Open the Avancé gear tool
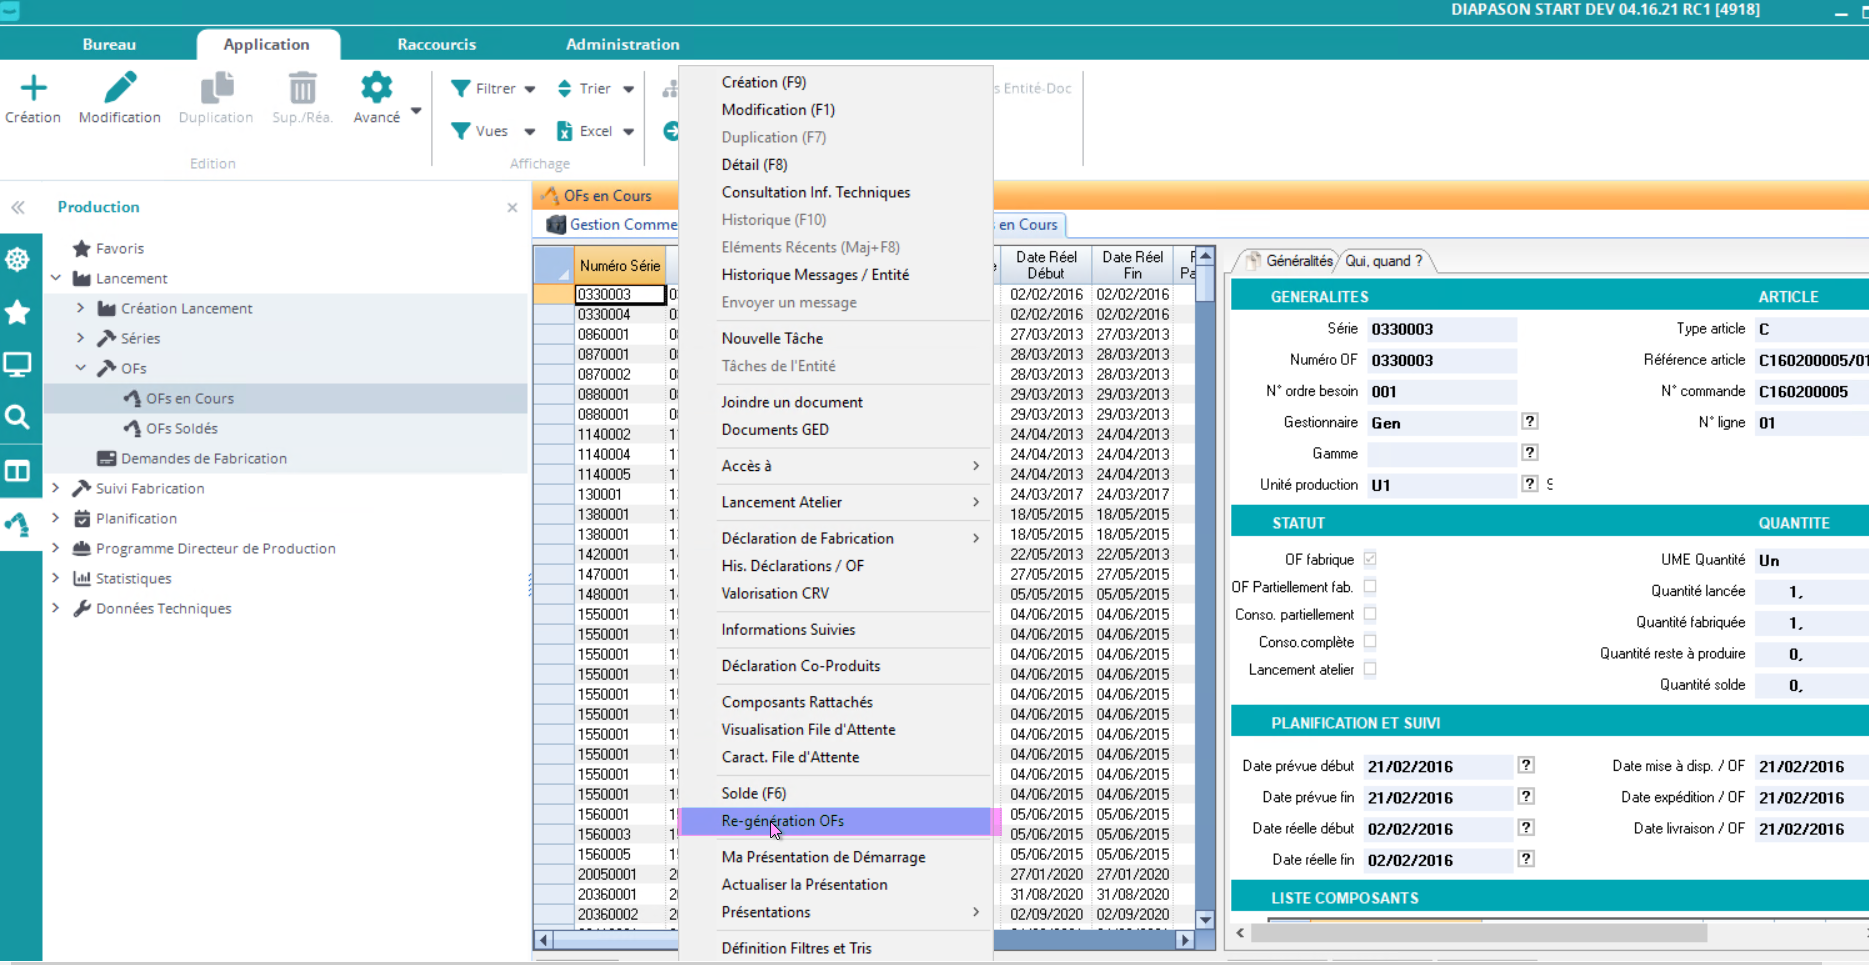Screen dimensions: 1869x965 click(376, 88)
